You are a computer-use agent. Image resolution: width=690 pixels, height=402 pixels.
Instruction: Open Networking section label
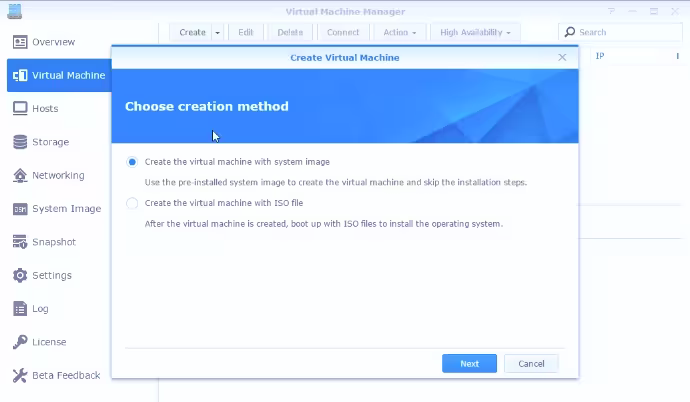click(x=59, y=175)
